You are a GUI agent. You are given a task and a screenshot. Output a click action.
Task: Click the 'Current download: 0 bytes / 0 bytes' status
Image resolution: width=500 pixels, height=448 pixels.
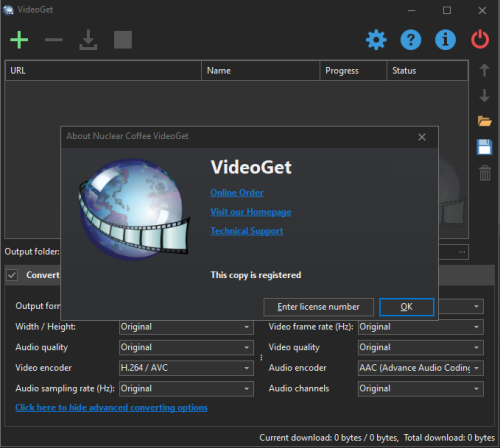pyautogui.click(x=329, y=438)
